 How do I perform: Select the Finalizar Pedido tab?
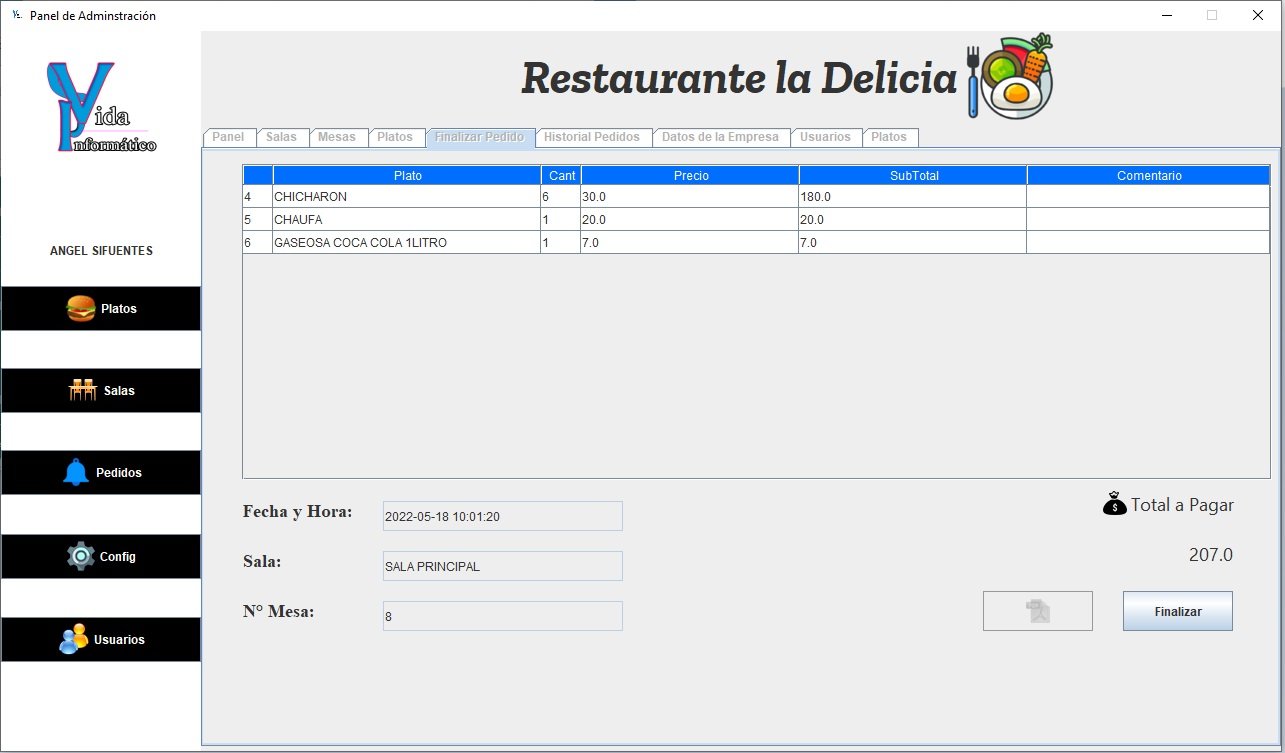480,137
